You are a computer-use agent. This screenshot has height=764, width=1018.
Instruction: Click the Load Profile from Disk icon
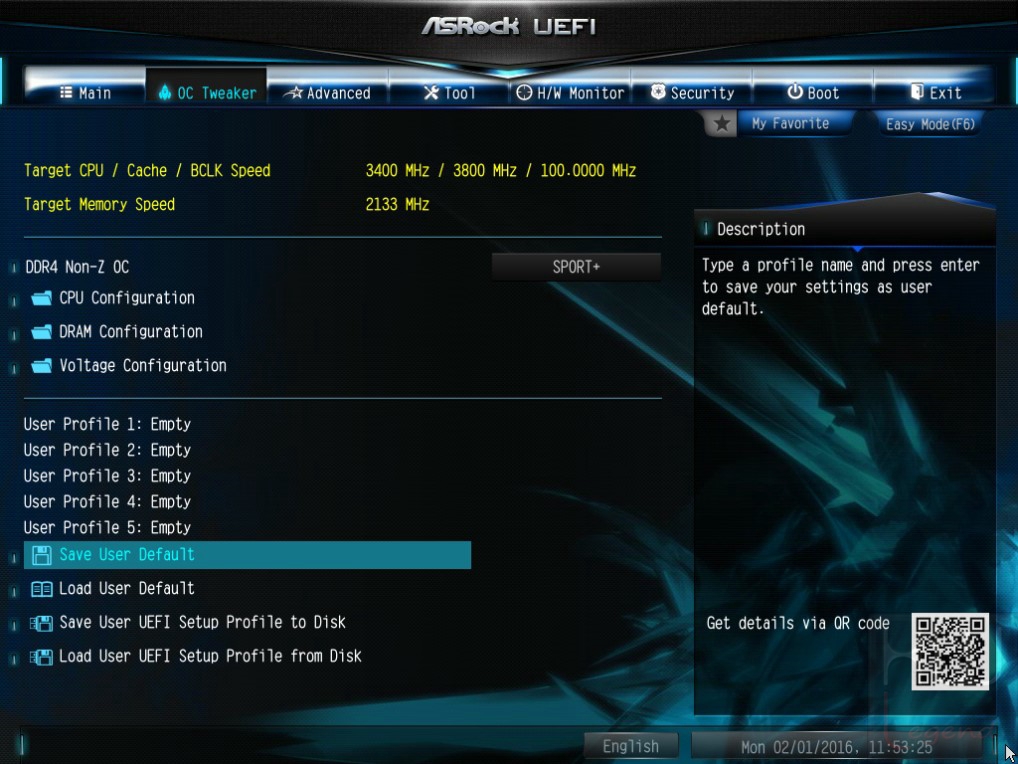coord(42,657)
